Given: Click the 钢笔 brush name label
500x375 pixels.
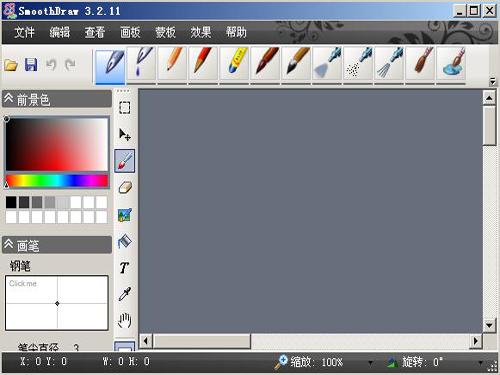Looking at the screenshot, I should coord(20,266).
